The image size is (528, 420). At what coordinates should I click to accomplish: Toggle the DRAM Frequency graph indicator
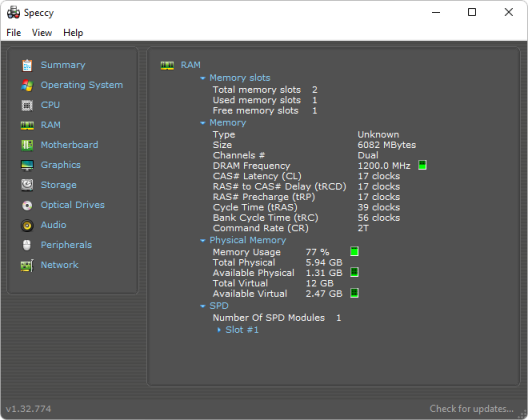tap(422, 165)
